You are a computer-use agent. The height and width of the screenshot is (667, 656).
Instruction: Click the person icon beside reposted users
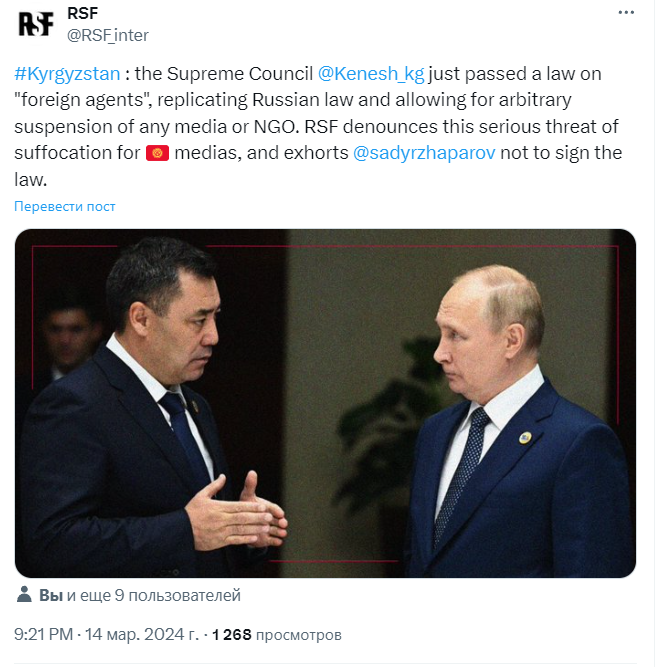(24, 596)
